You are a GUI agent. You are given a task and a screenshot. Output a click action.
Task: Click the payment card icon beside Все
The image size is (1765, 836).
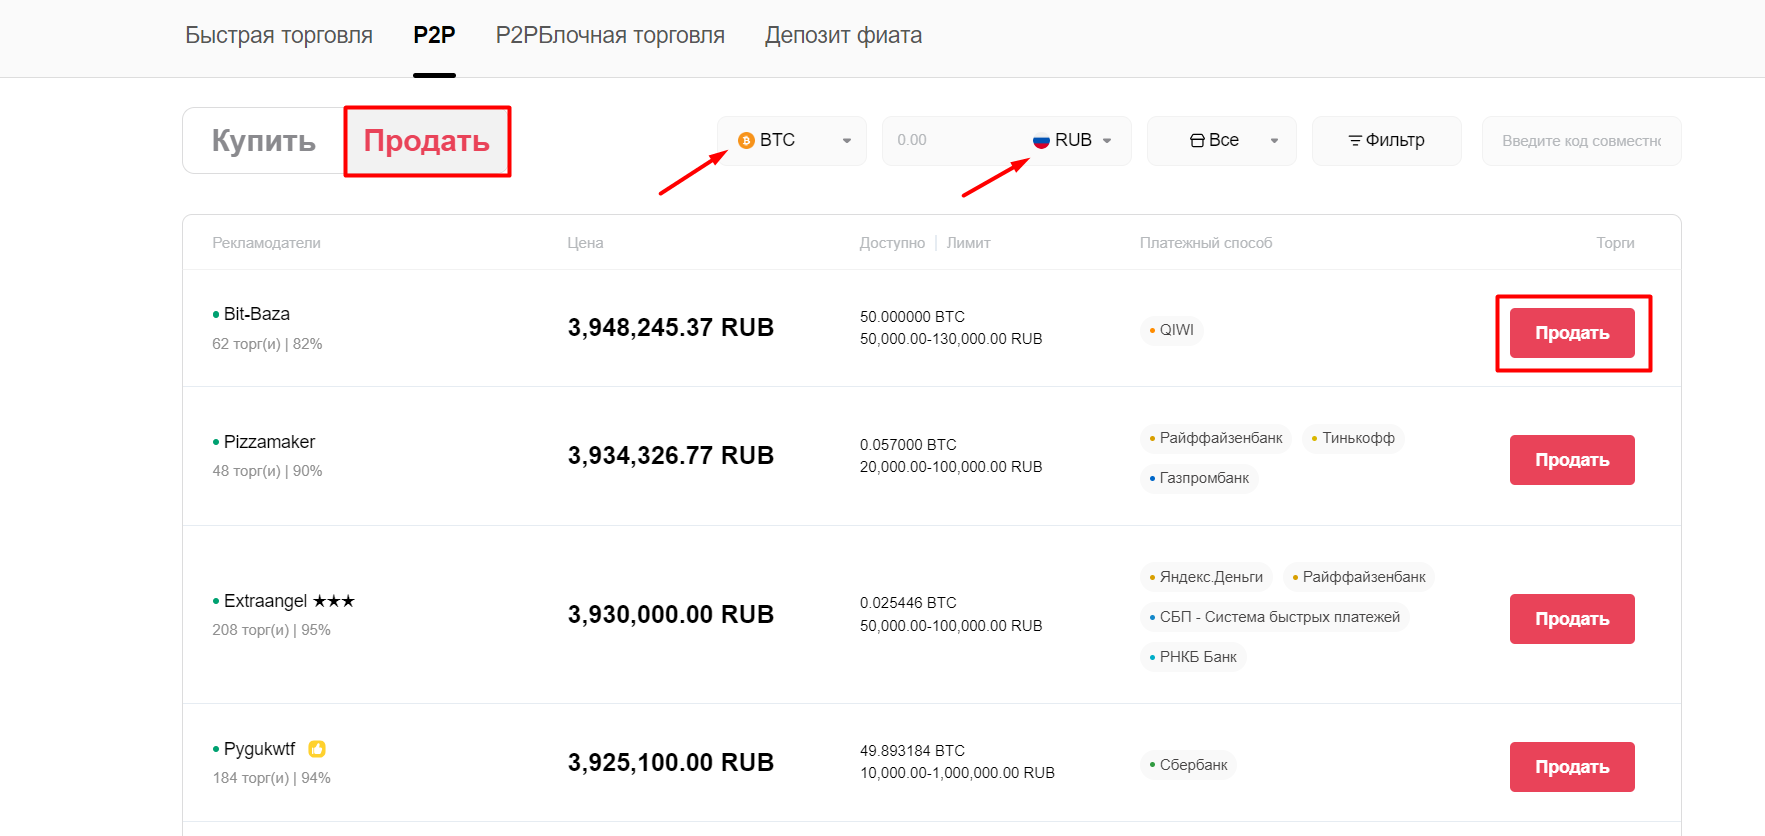1197,141
